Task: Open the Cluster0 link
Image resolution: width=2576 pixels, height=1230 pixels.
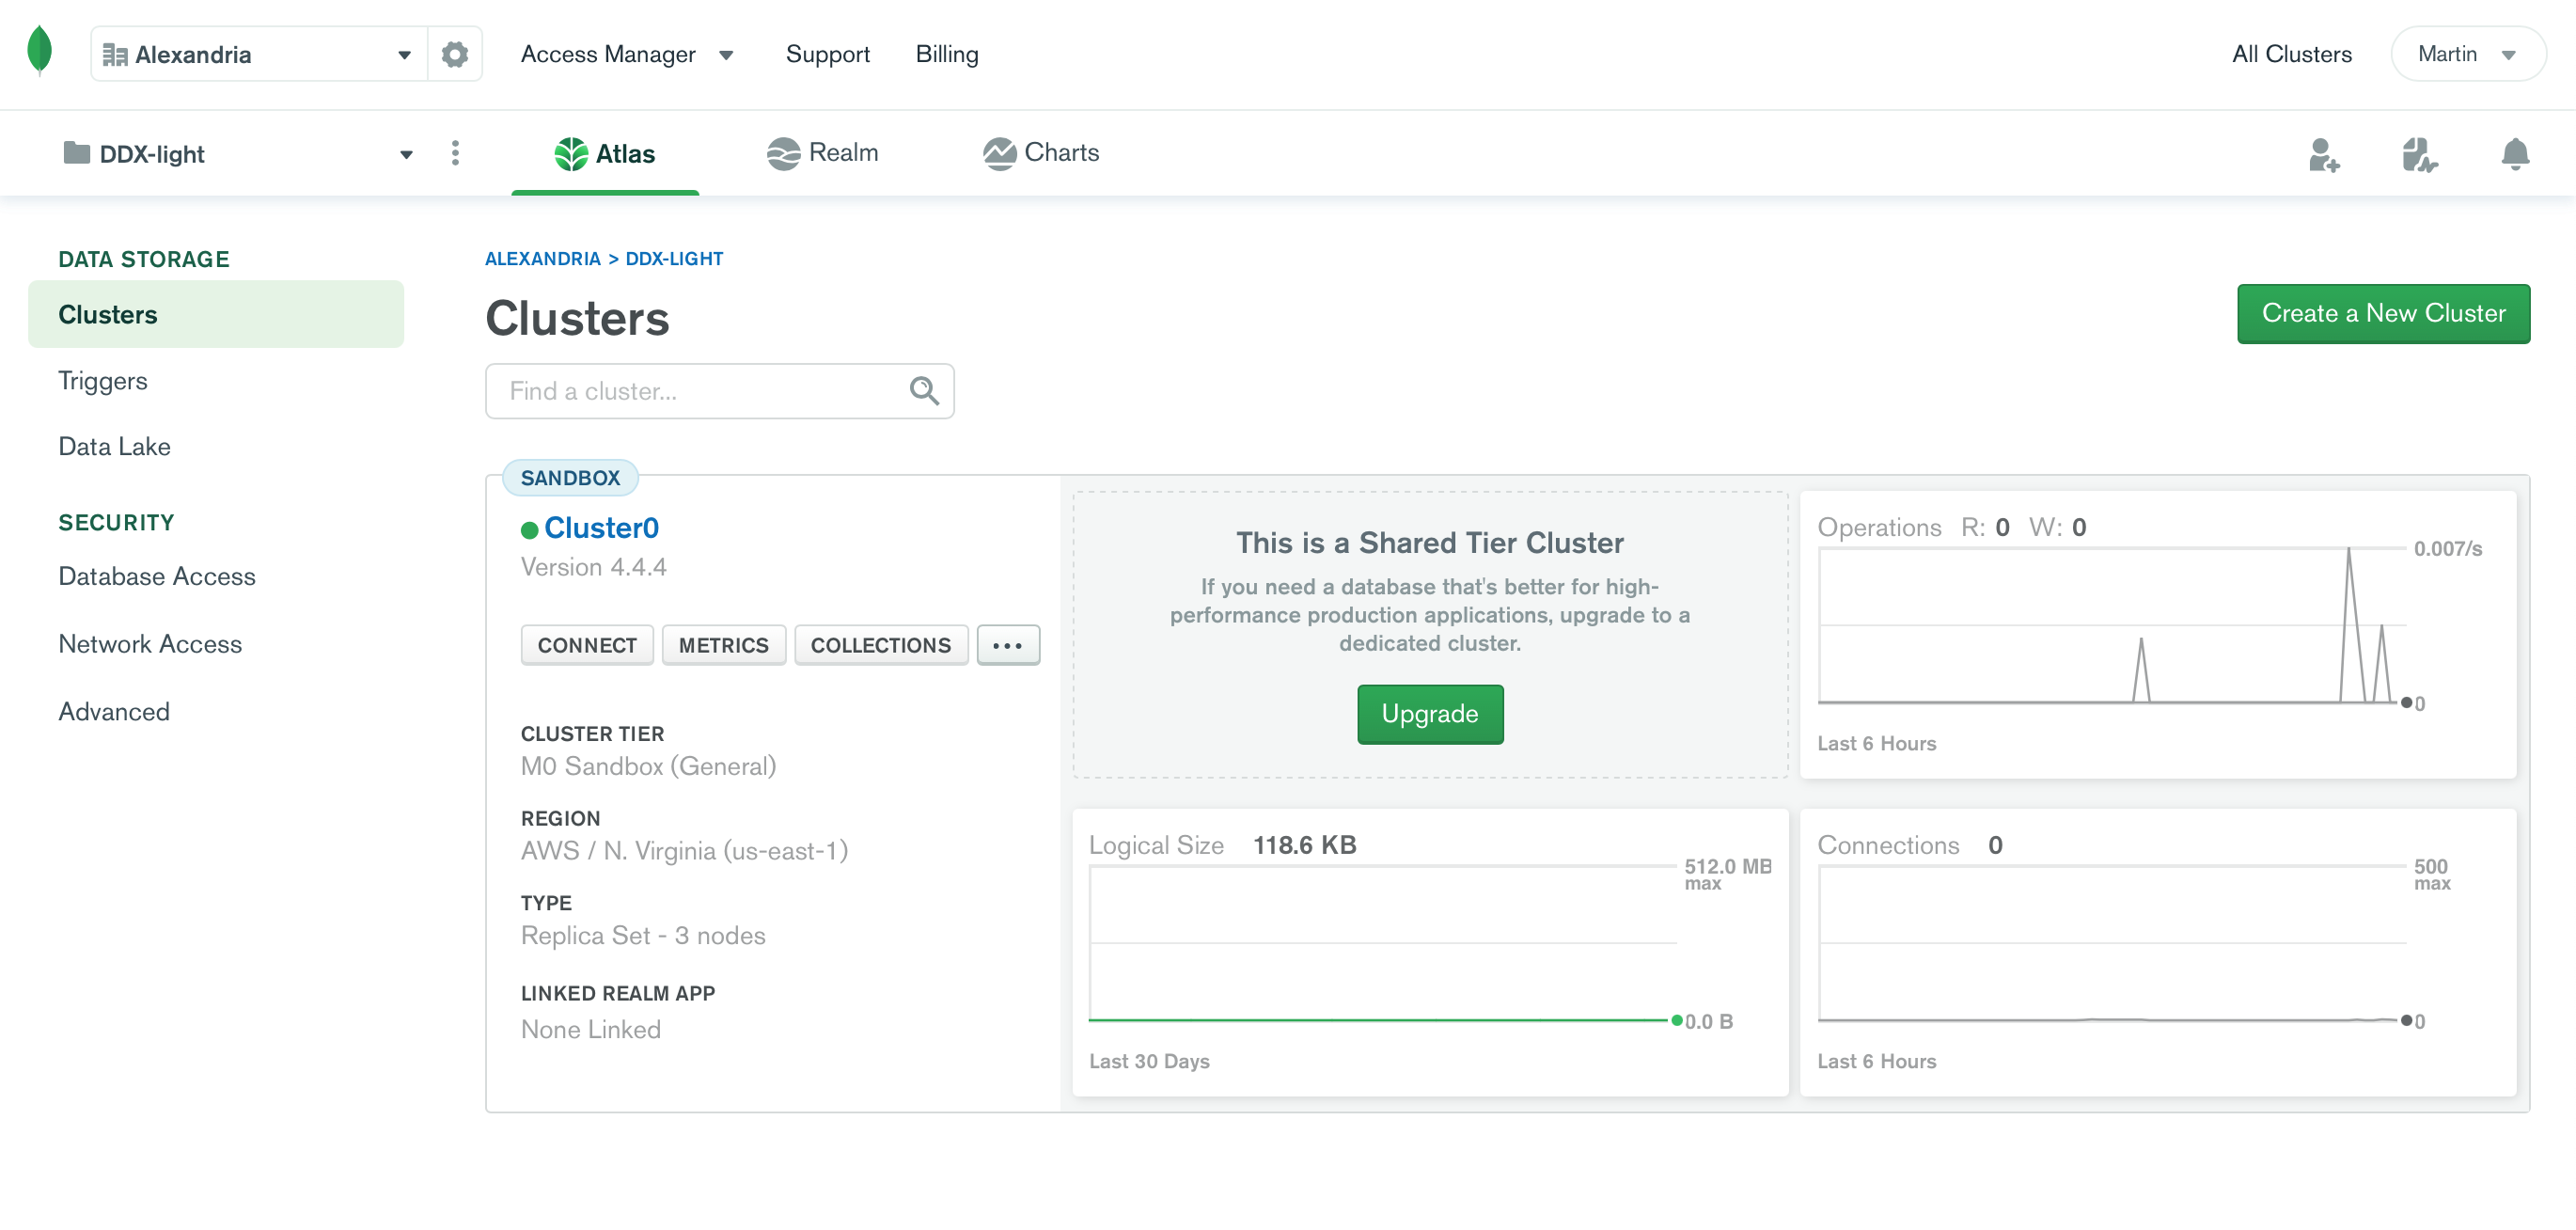Action: (x=601, y=528)
